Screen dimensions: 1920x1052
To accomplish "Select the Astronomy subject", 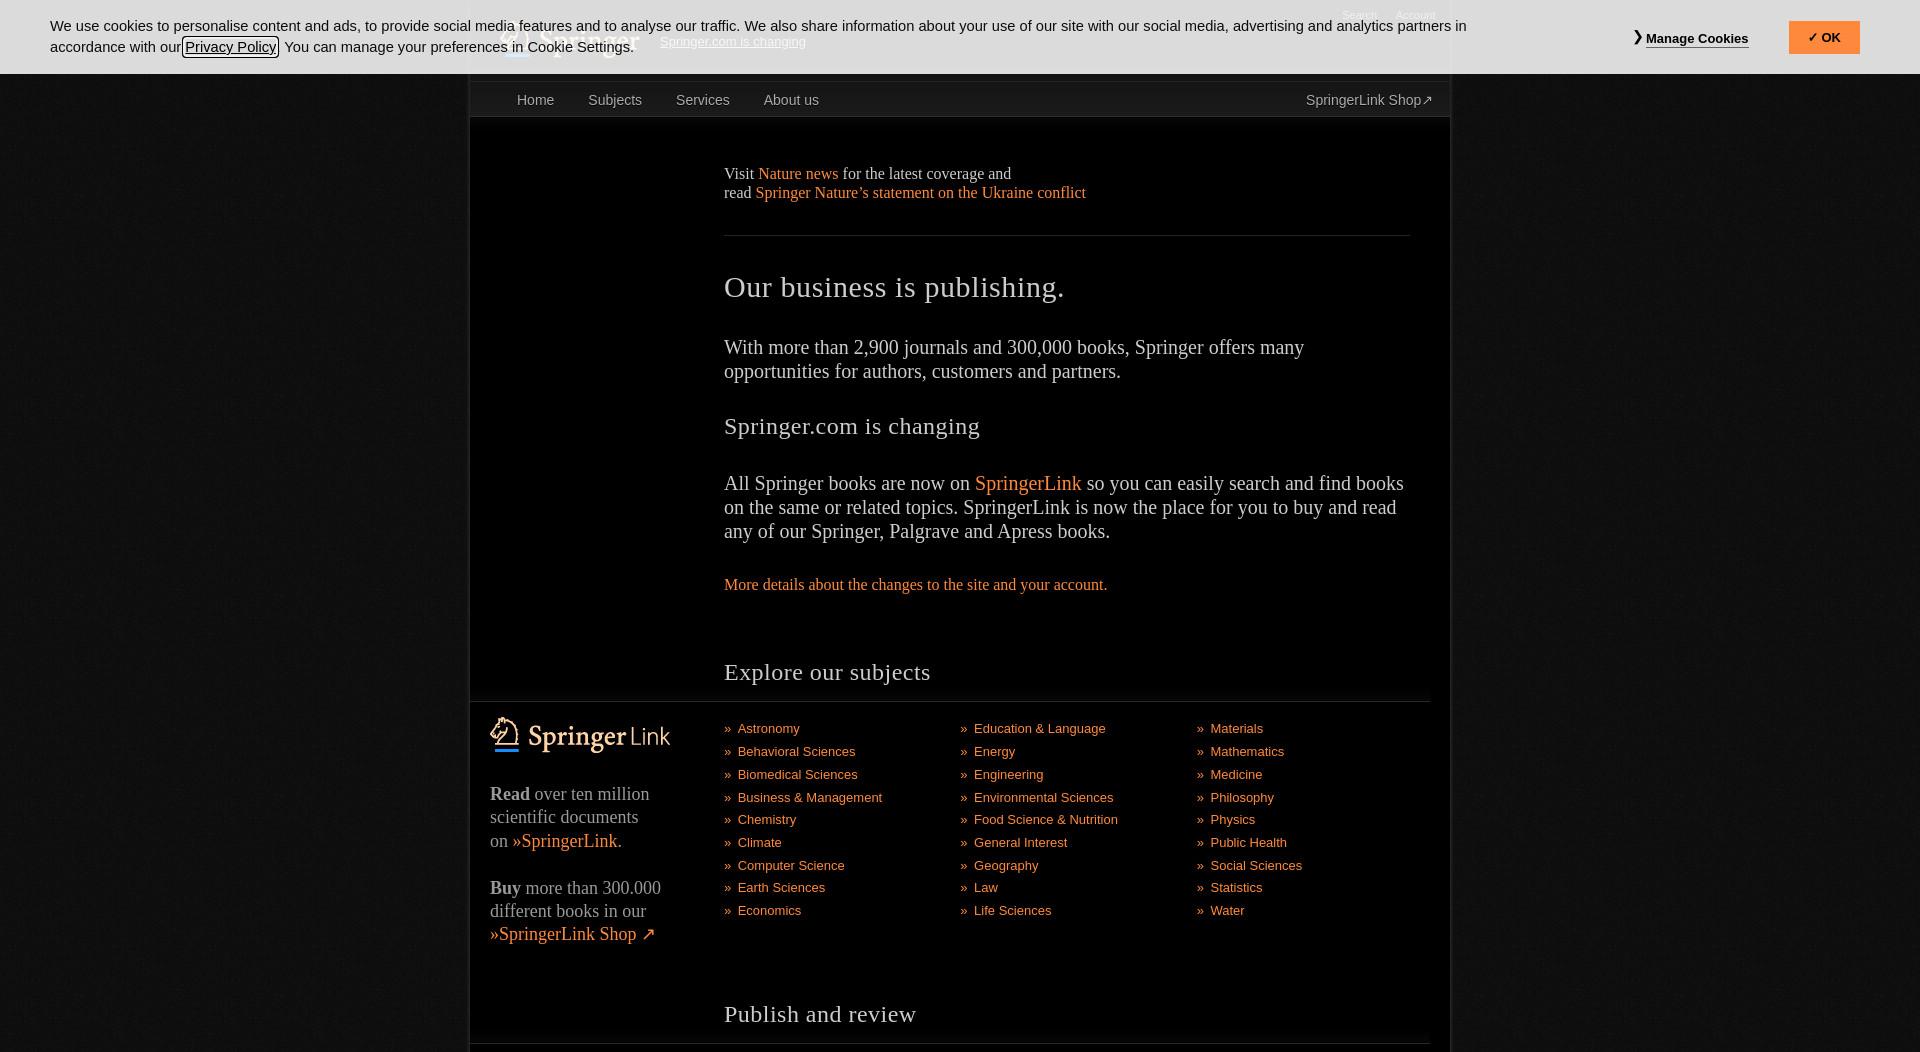I will tap(768, 729).
